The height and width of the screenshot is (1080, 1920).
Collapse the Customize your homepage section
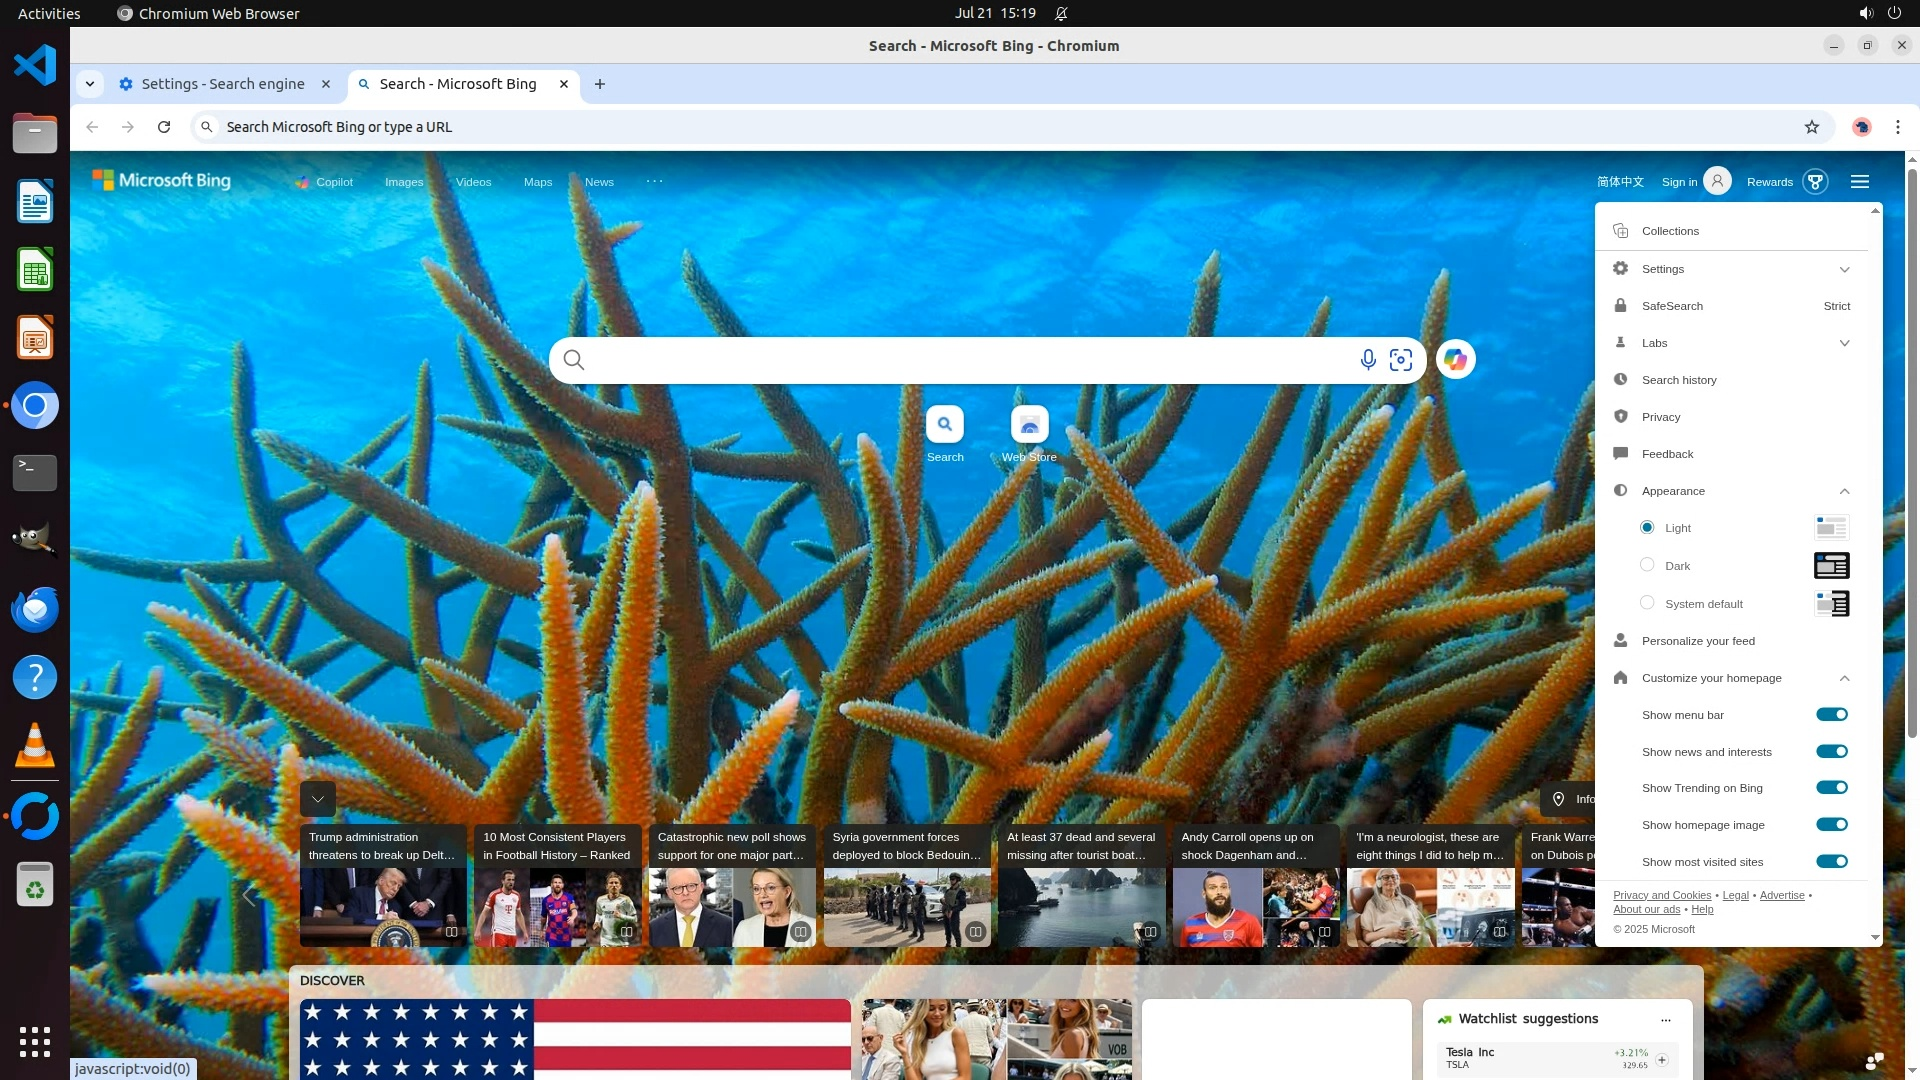point(1844,678)
